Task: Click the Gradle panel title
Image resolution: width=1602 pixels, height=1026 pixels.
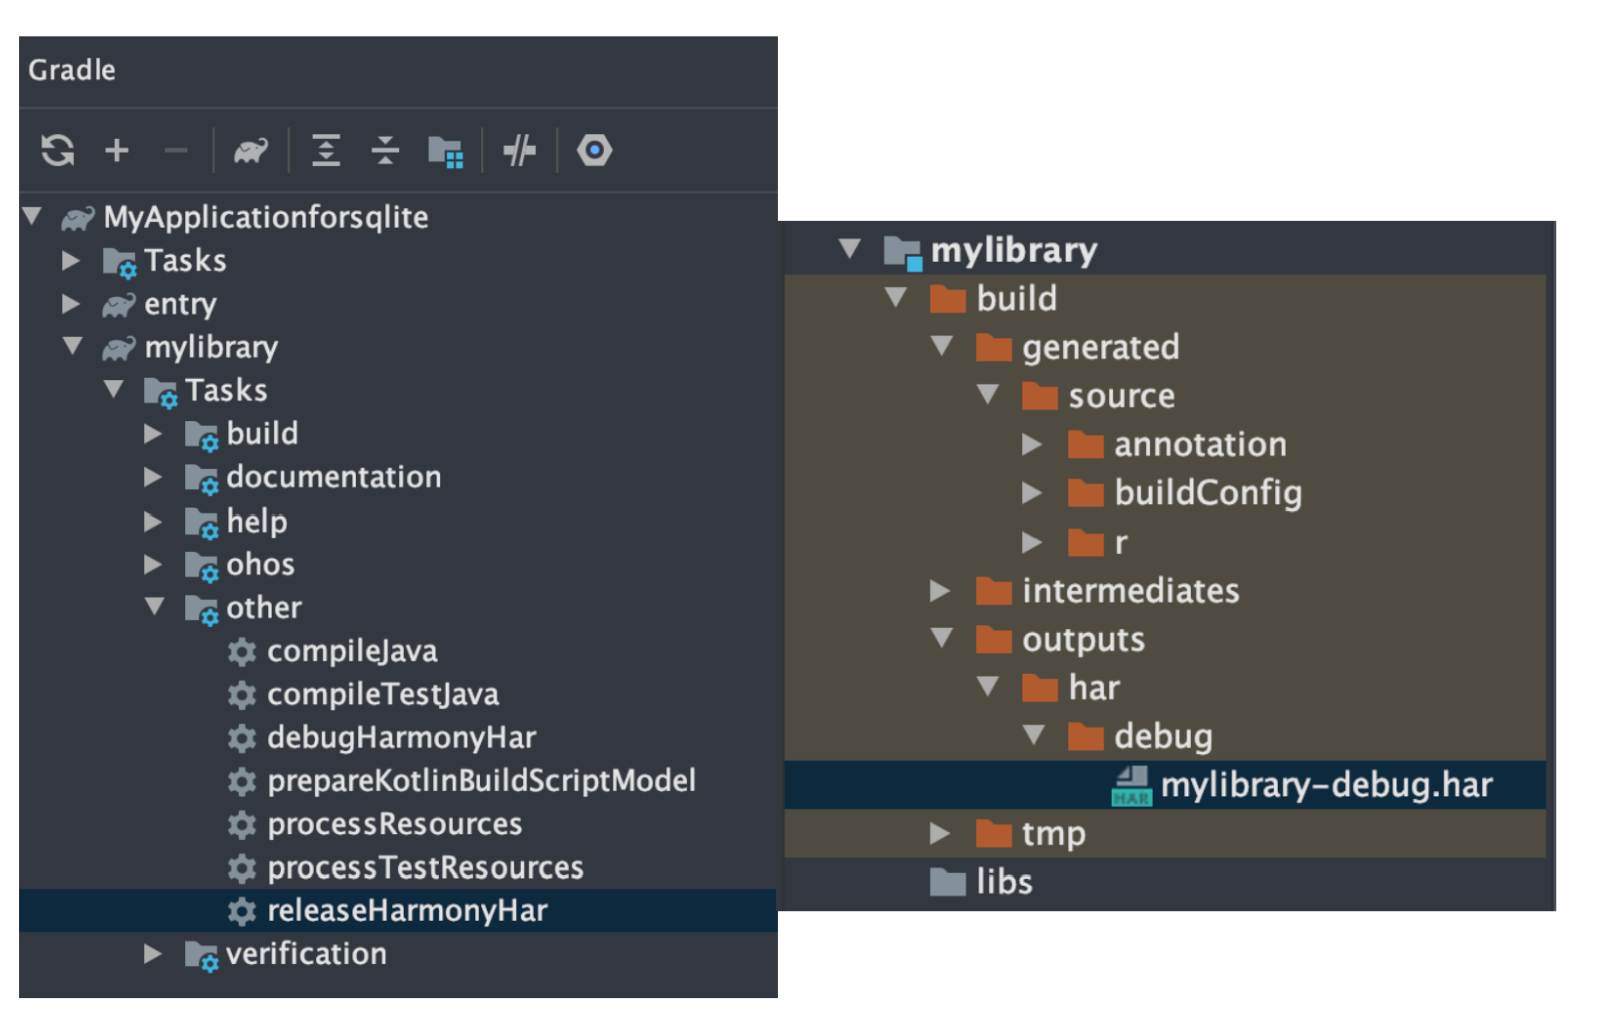Action: (71, 70)
